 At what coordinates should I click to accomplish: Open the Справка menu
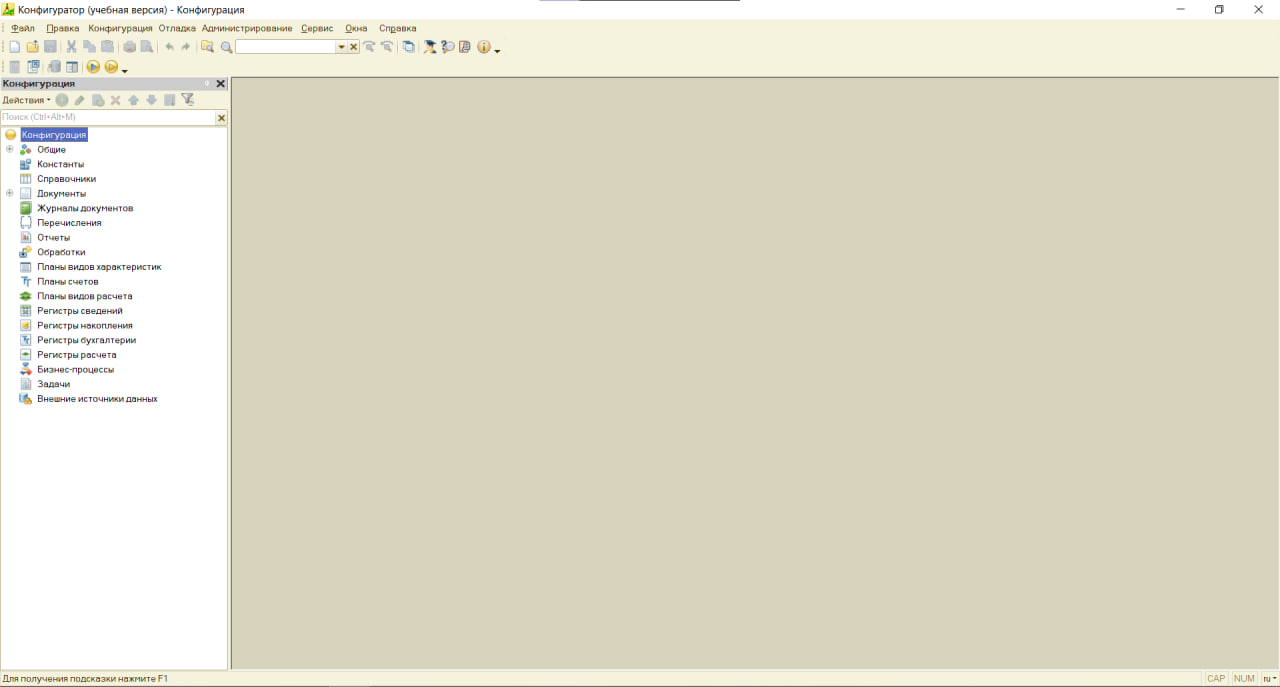[397, 28]
